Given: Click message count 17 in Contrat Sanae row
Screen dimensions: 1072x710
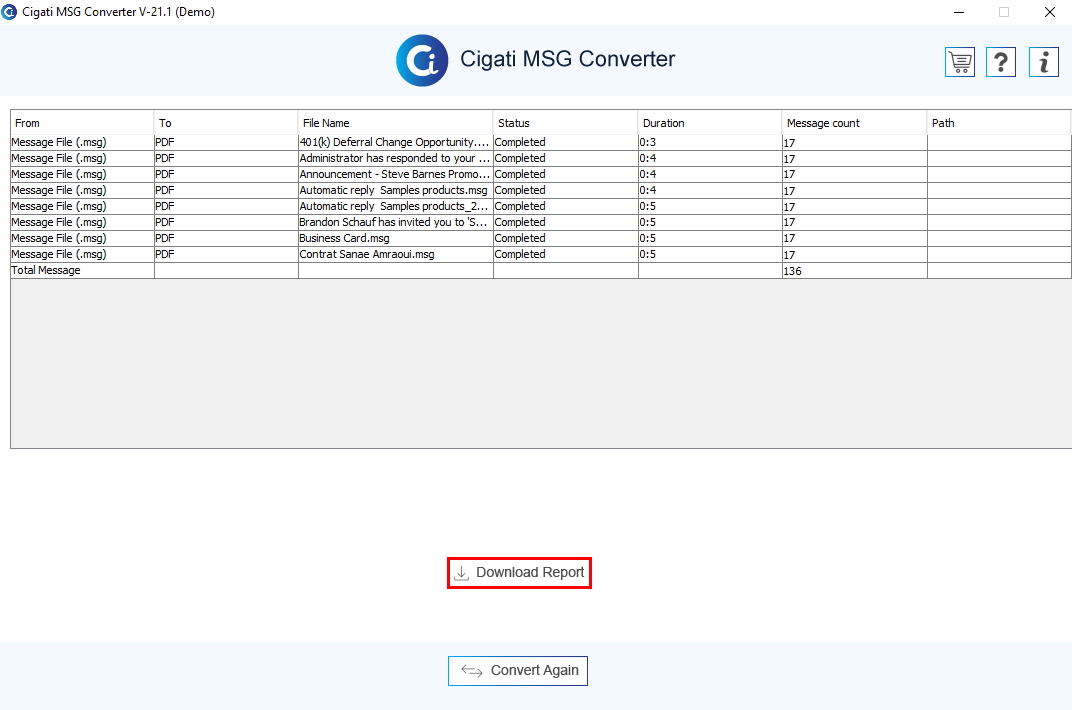Looking at the screenshot, I should pos(855,254).
